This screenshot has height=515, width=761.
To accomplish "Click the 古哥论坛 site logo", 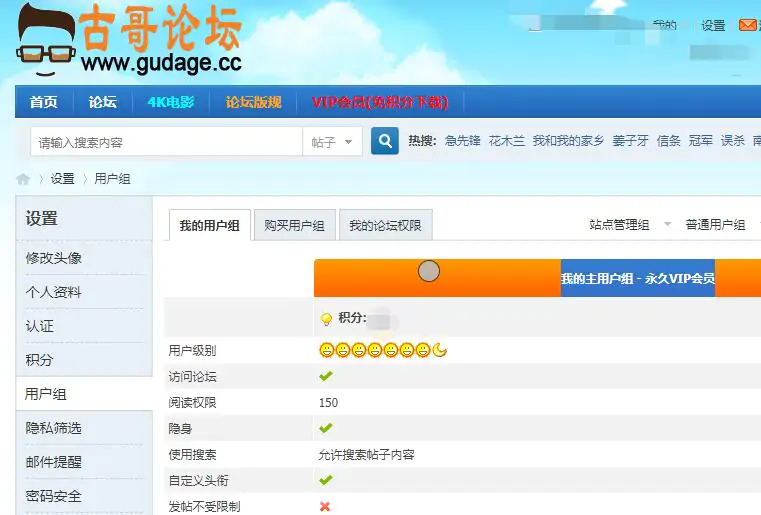I will pyautogui.click(x=129, y=40).
